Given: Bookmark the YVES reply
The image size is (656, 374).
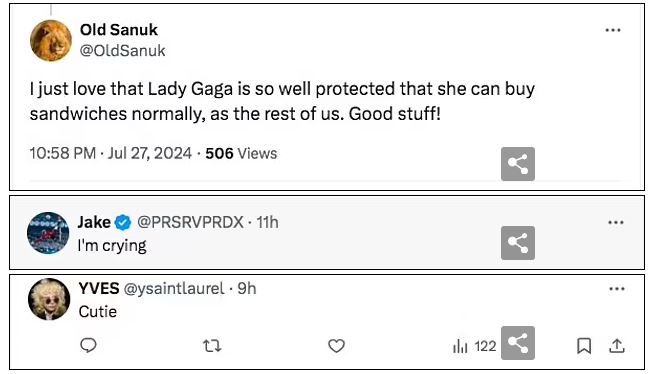Looking at the screenshot, I should tap(584, 346).
